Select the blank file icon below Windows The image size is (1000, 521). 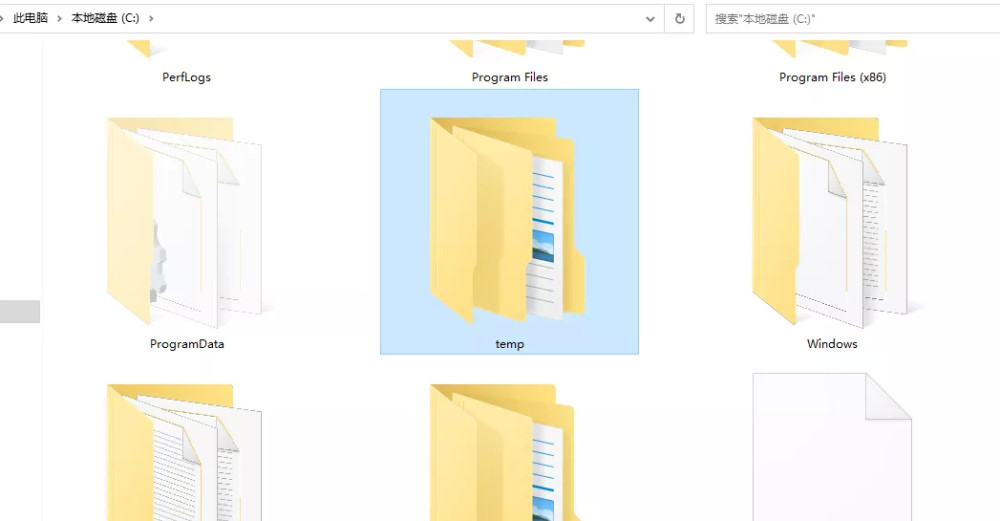(x=832, y=447)
